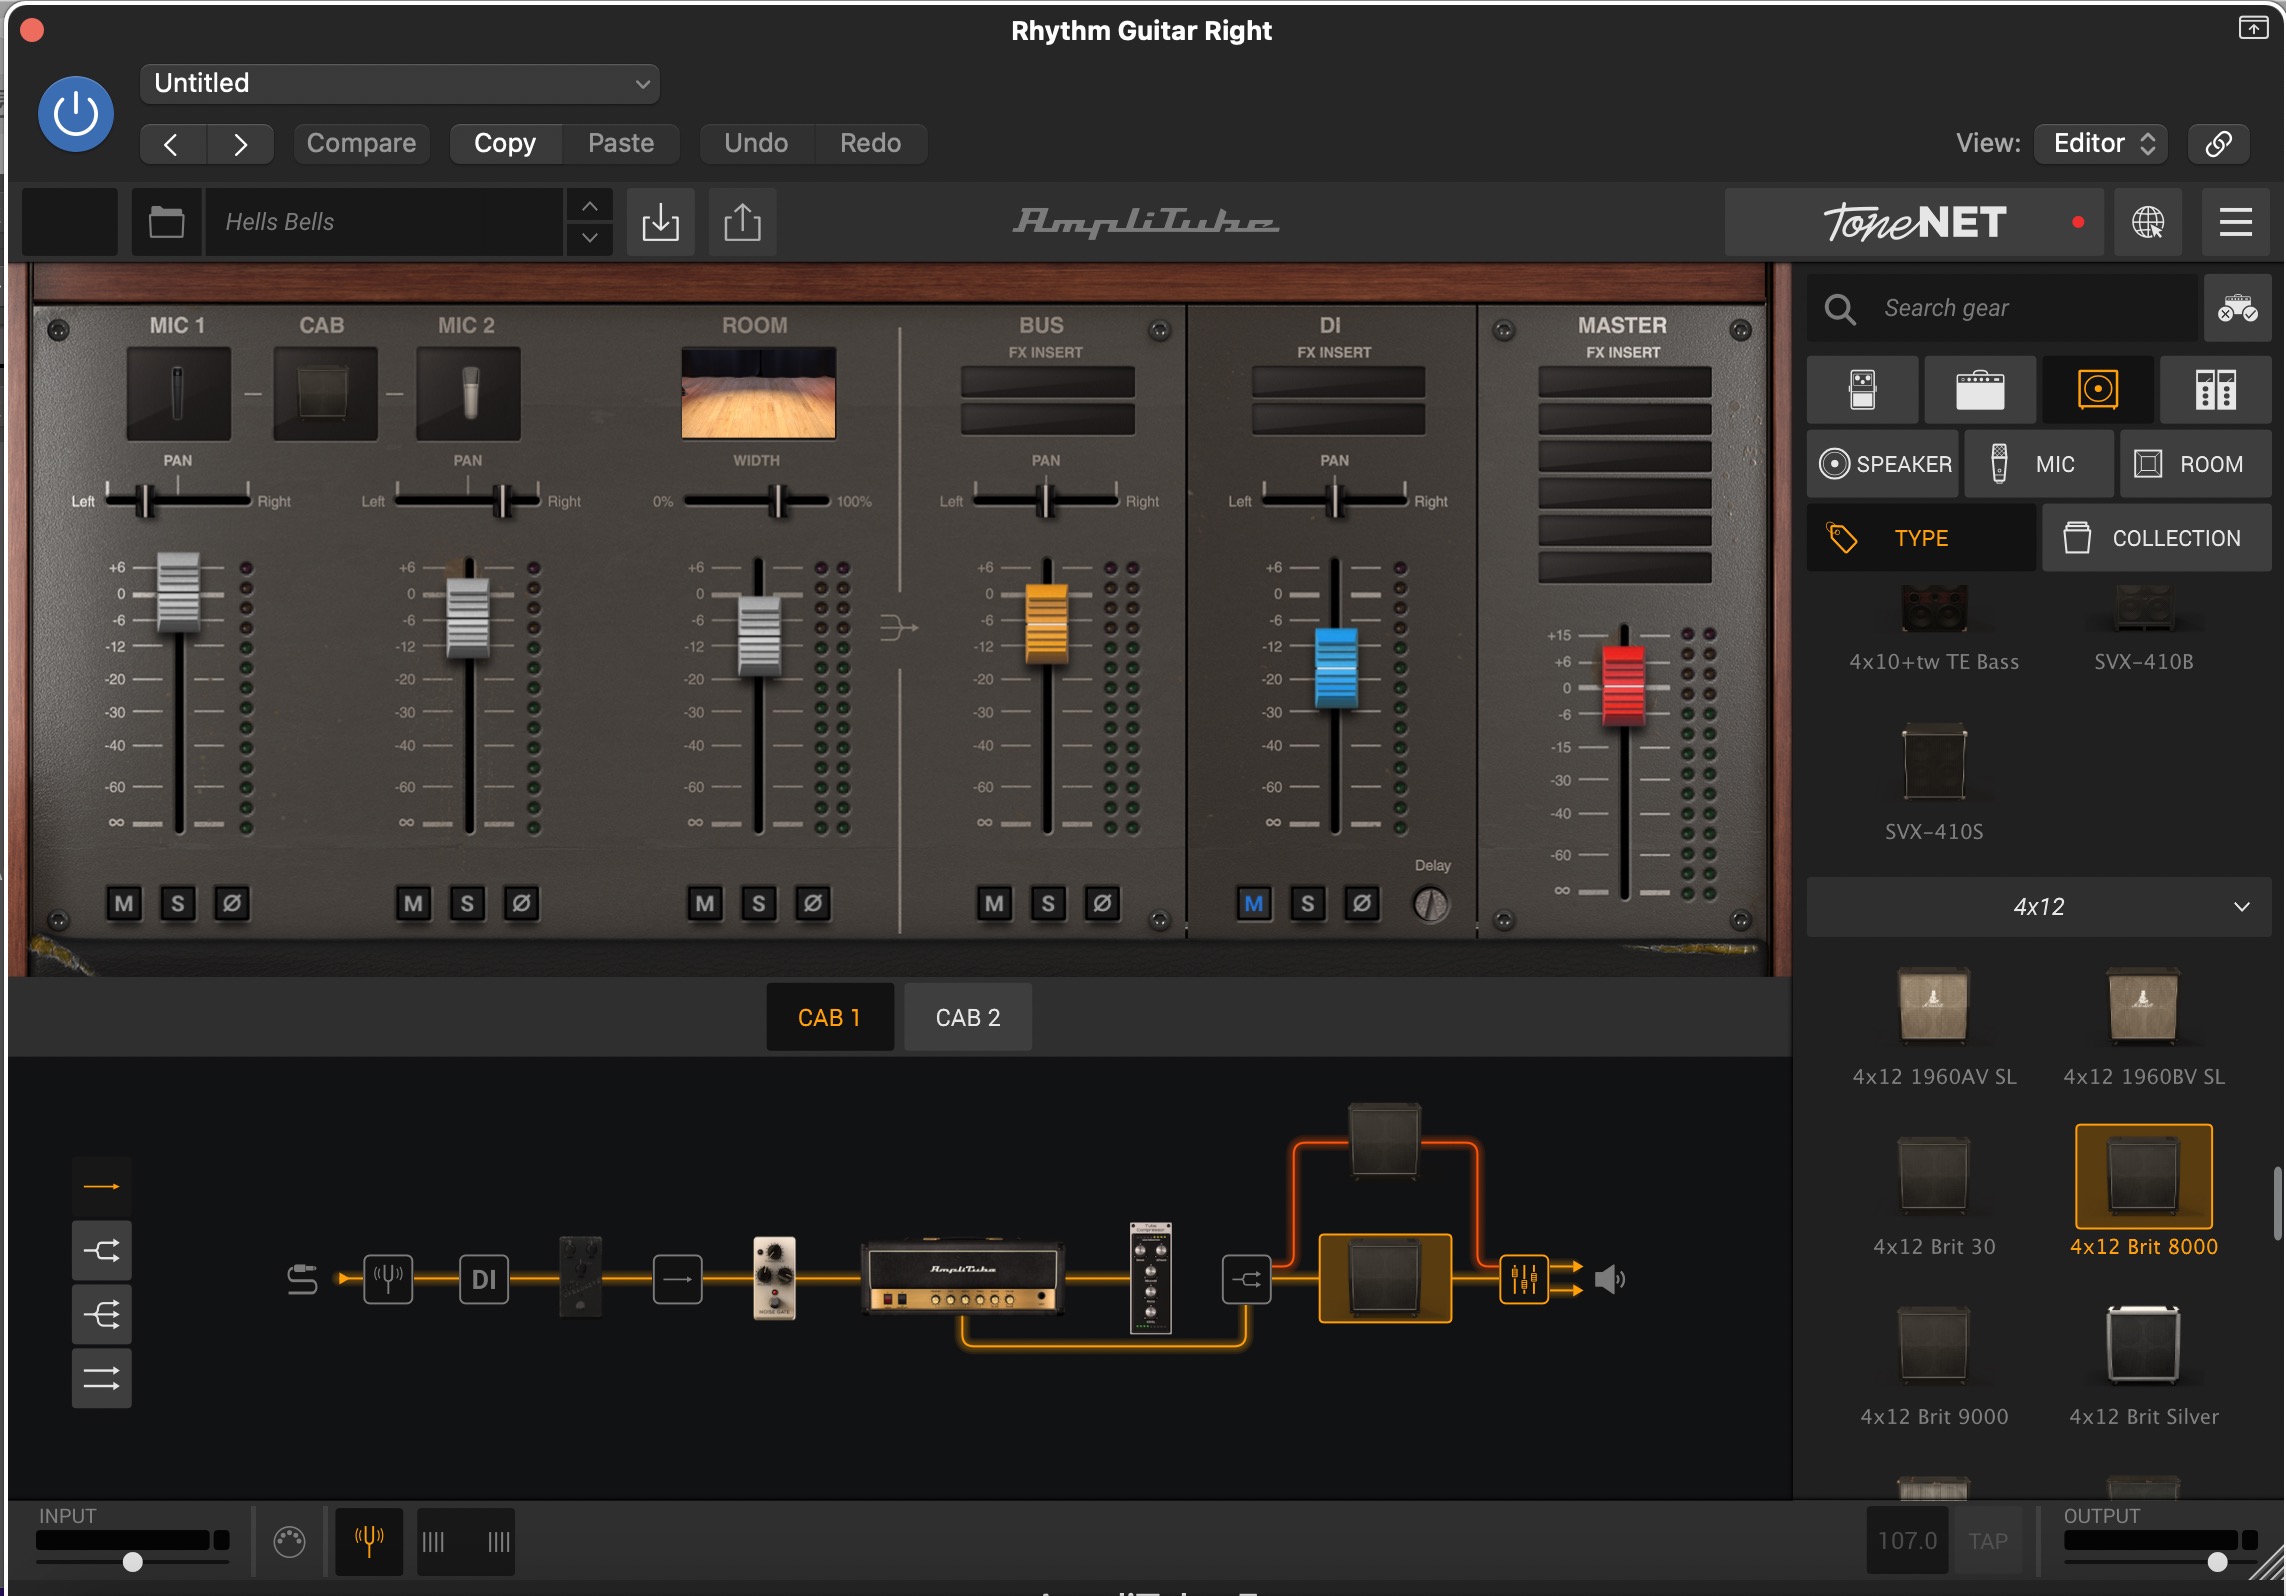The image size is (2286, 1596).
Task: Select the 4x12 1960AV SL cabinet
Action: tap(1934, 1028)
